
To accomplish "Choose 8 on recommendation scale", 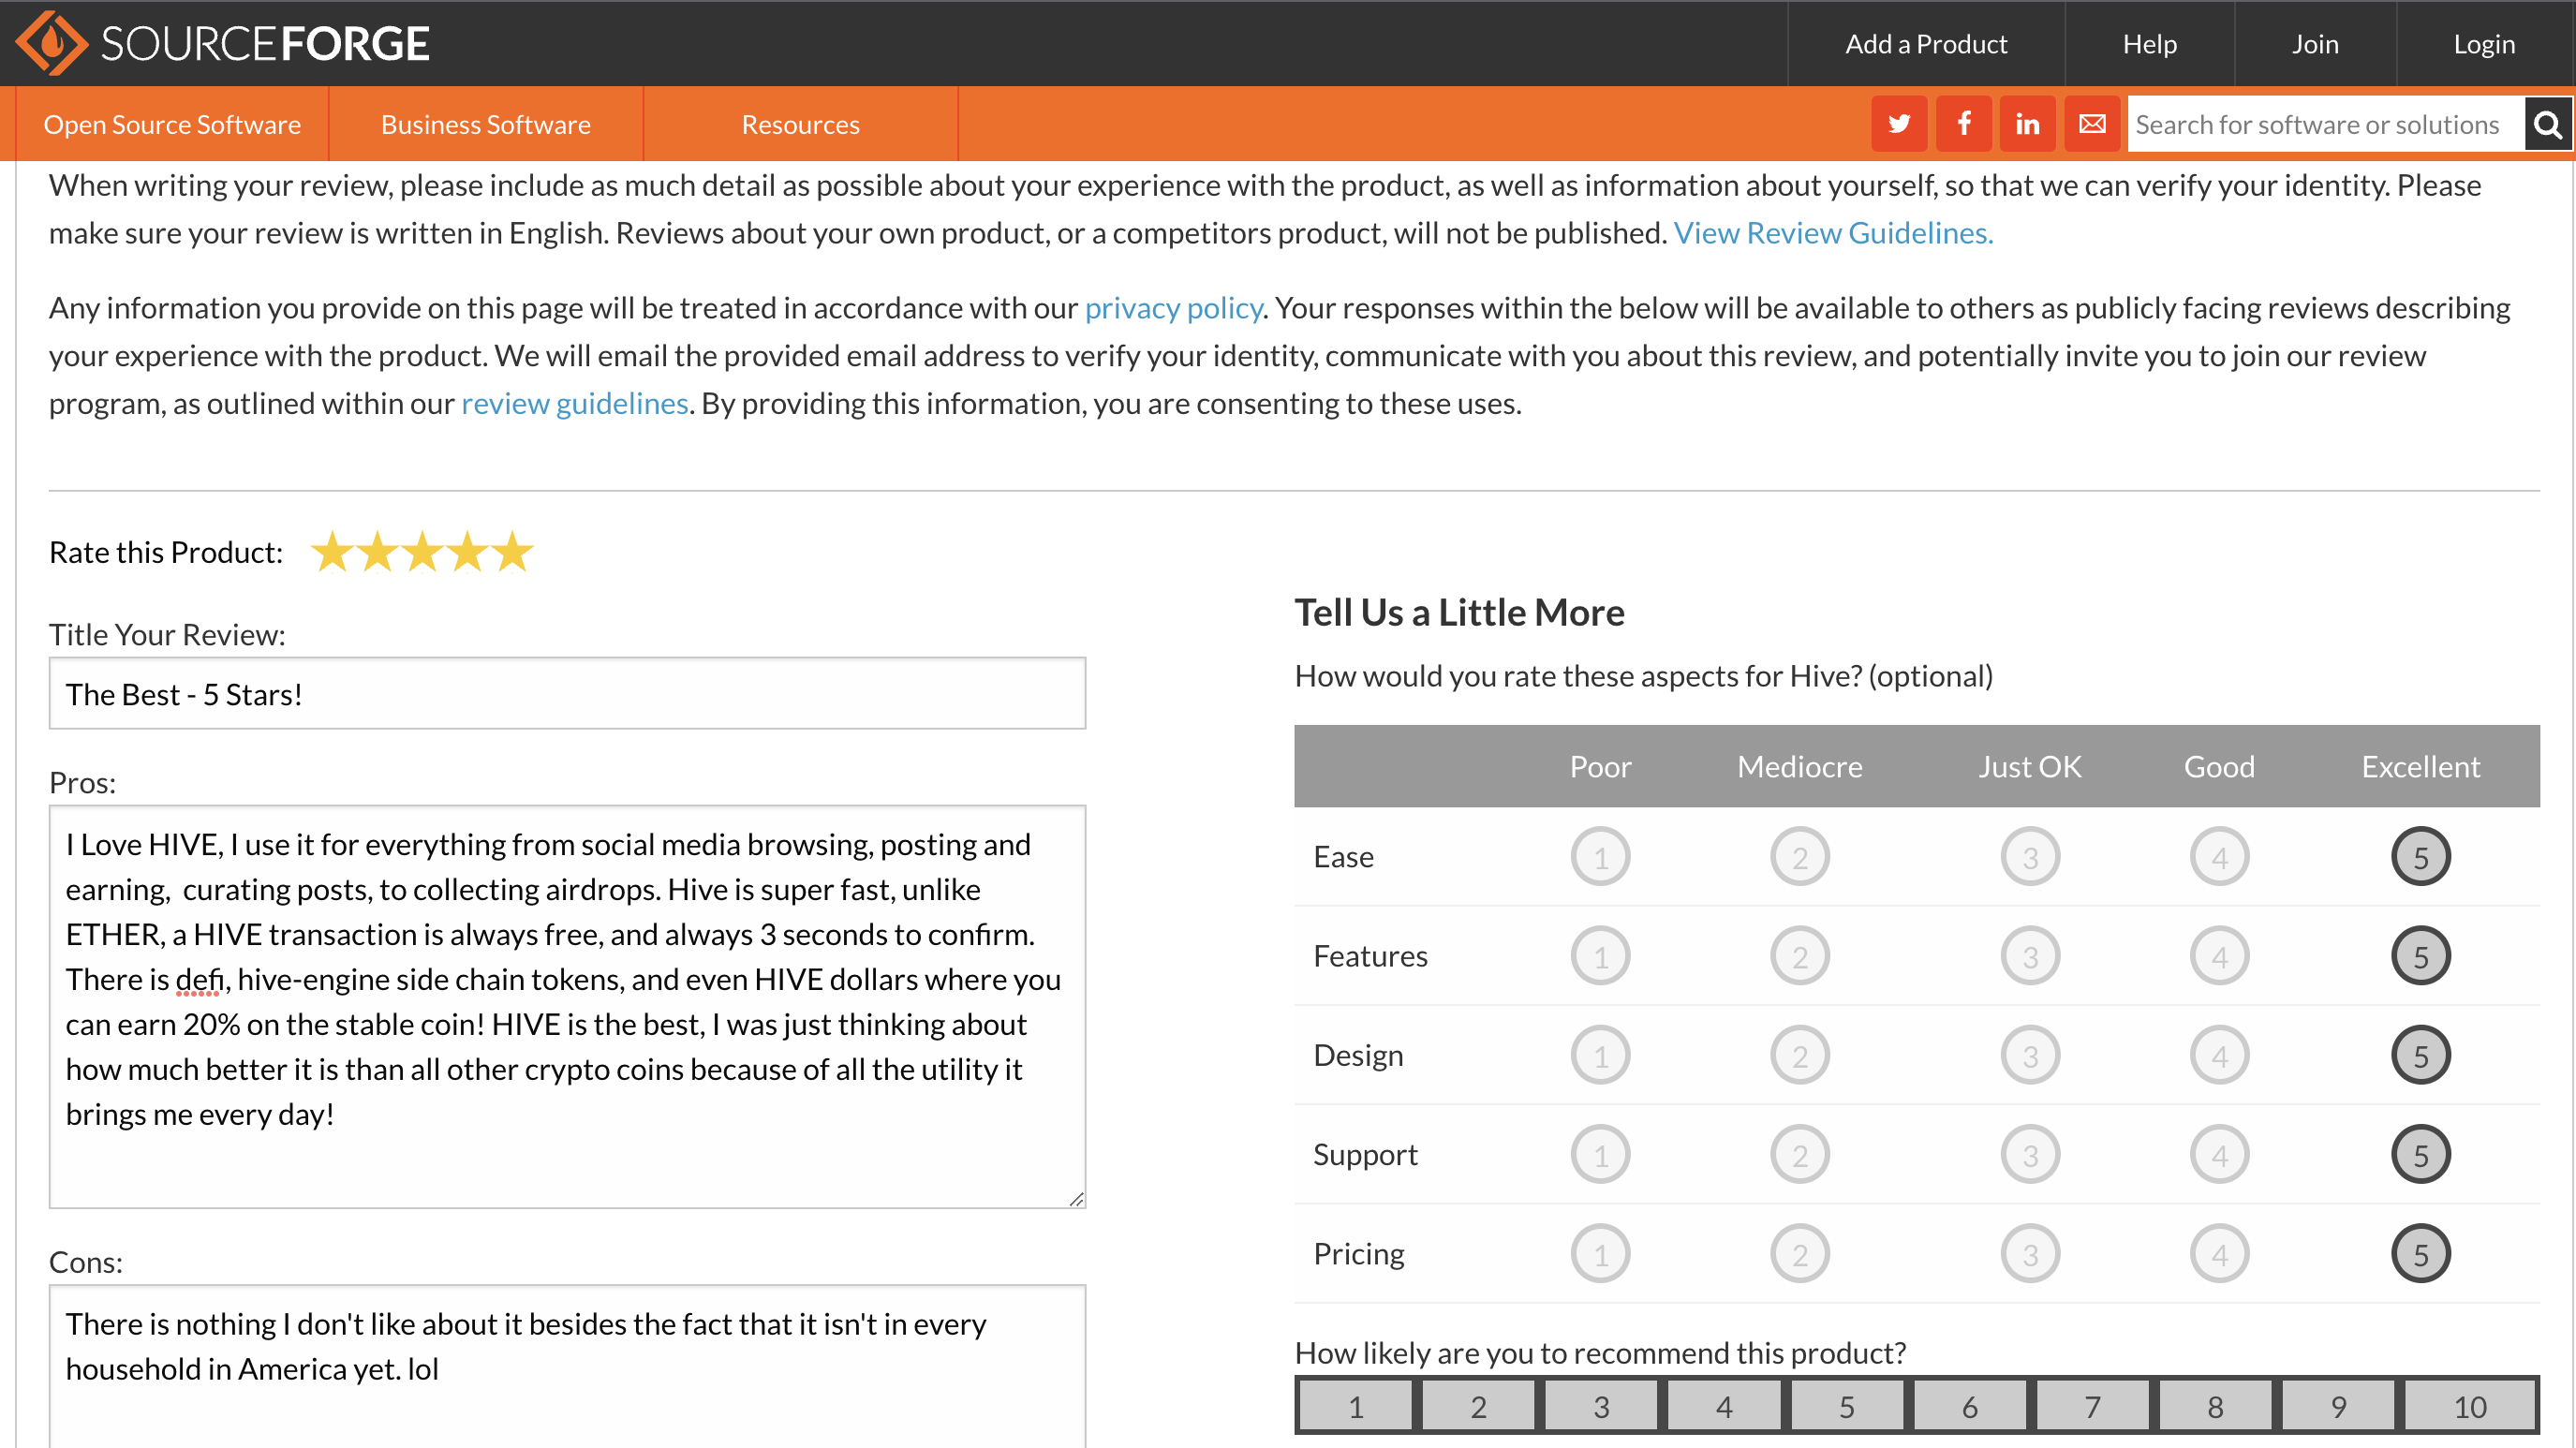I will point(2216,1406).
